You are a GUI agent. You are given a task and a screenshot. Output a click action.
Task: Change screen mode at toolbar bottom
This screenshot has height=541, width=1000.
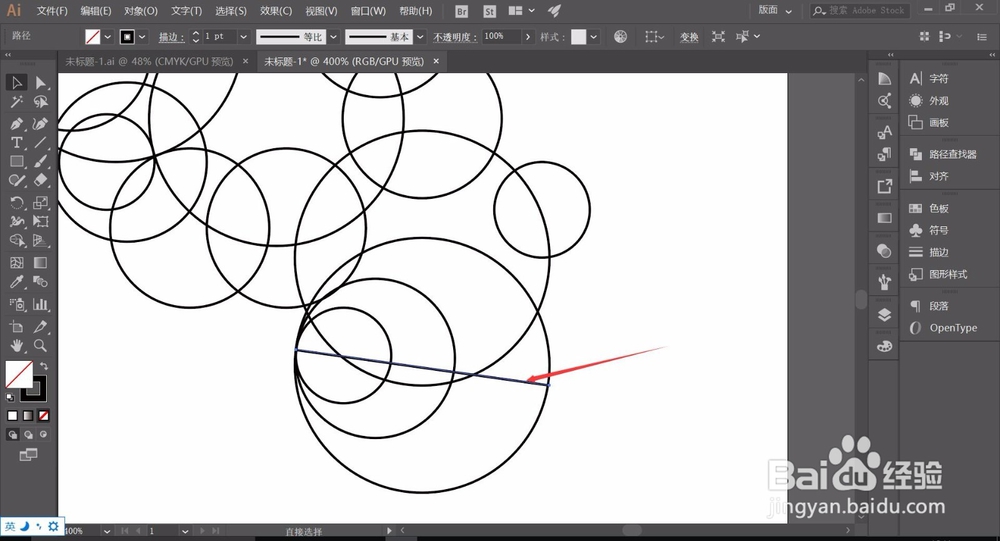coord(28,454)
